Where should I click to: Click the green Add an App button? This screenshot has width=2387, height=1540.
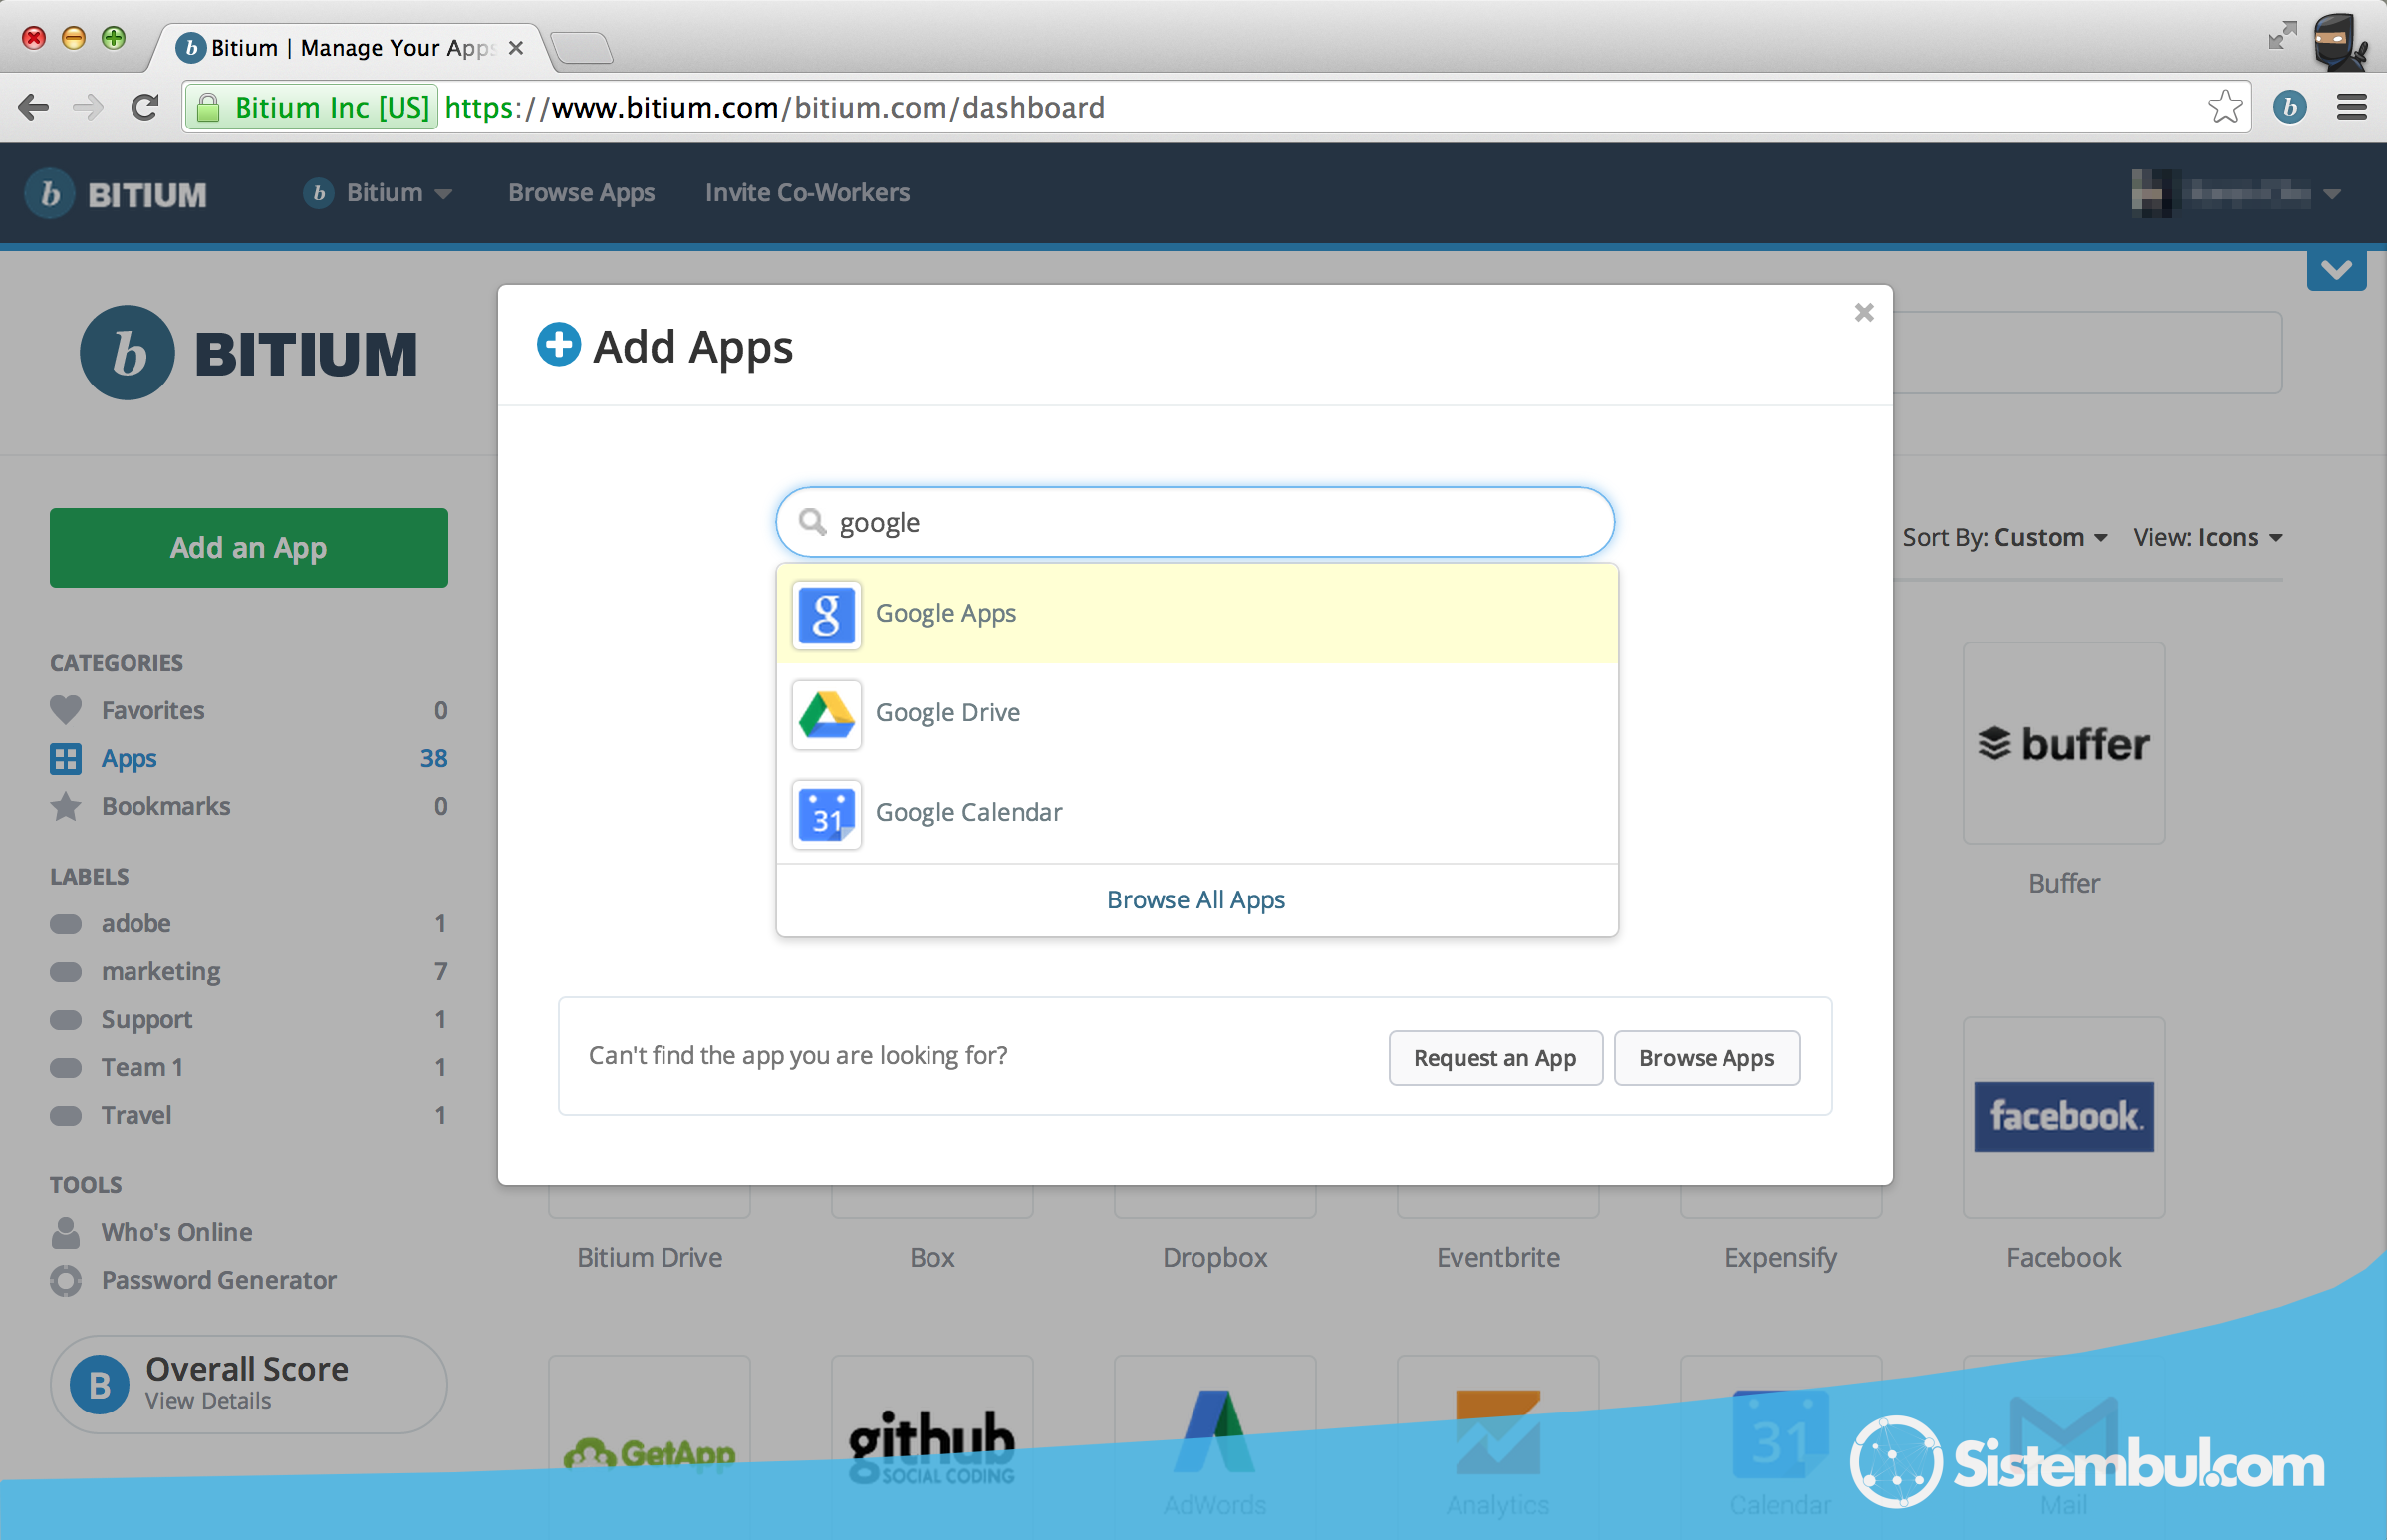tap(249, 548)
